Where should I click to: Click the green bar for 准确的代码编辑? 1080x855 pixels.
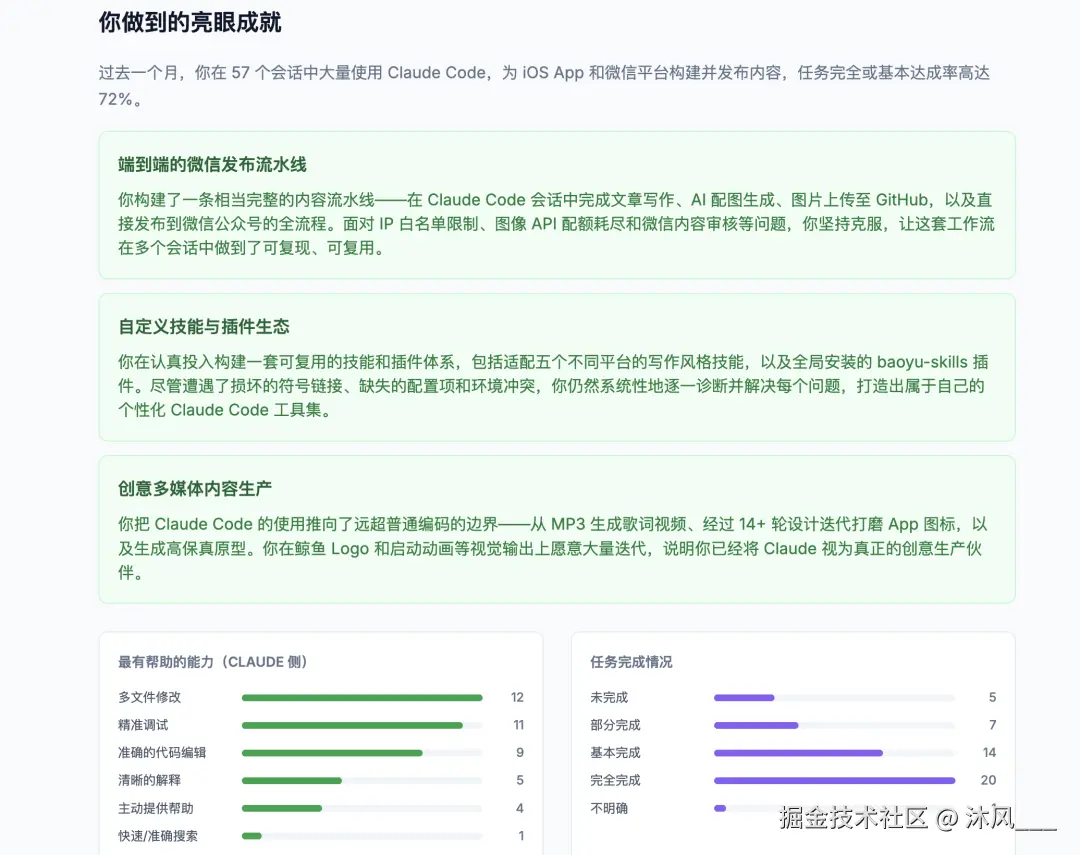tap(332, 753)
